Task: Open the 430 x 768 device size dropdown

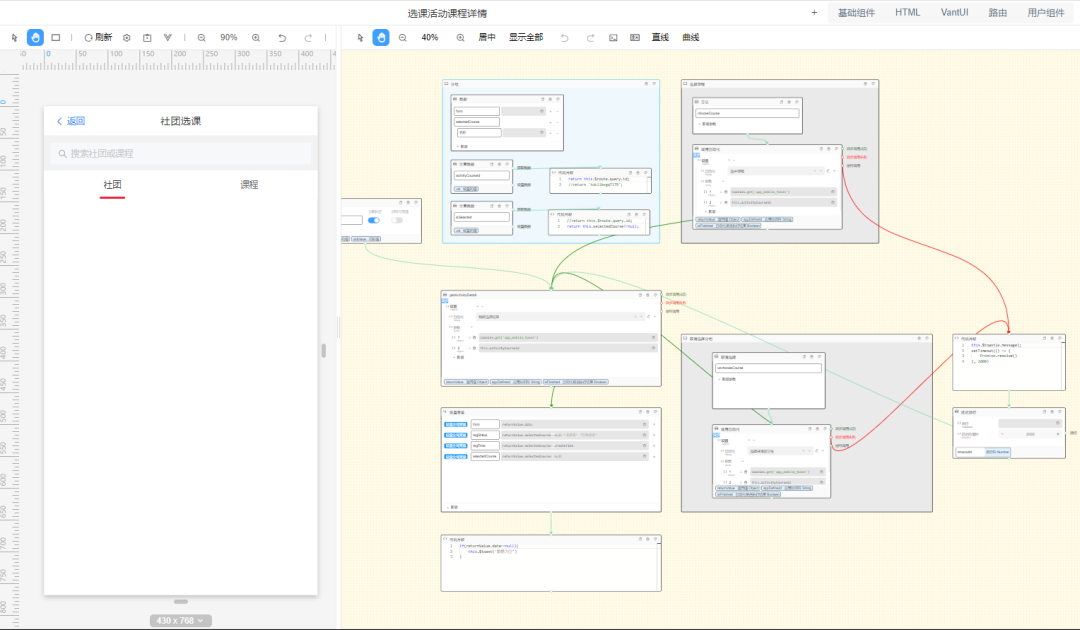Action: [x=180, y=620]
